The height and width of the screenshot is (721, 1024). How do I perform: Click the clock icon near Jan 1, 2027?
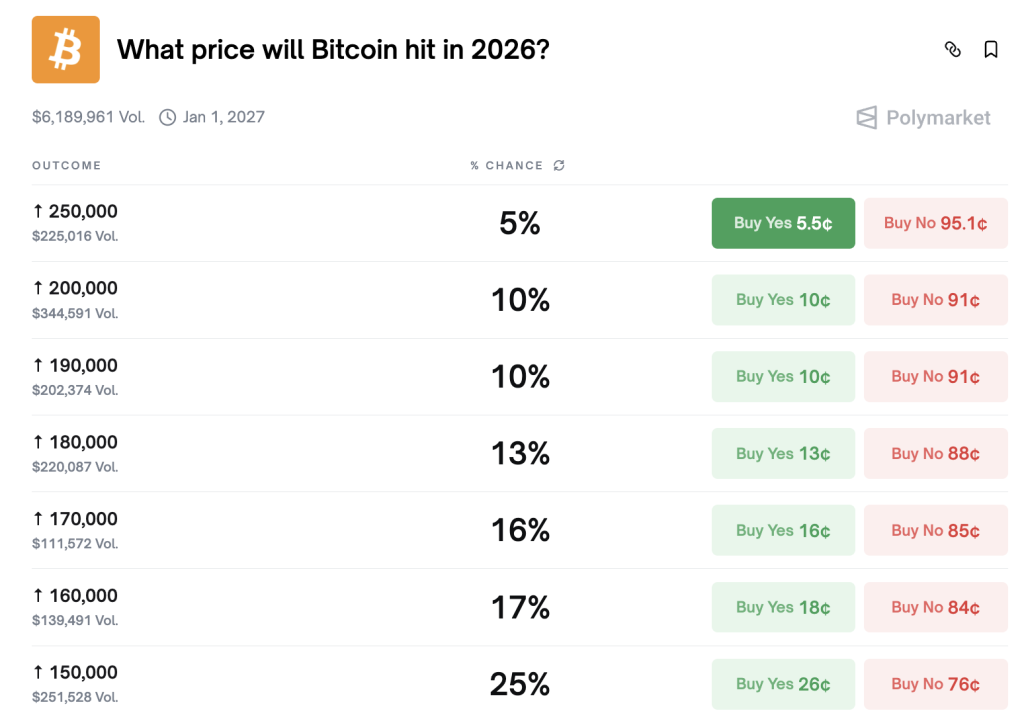pyautogui.click(x=167, y=117)
